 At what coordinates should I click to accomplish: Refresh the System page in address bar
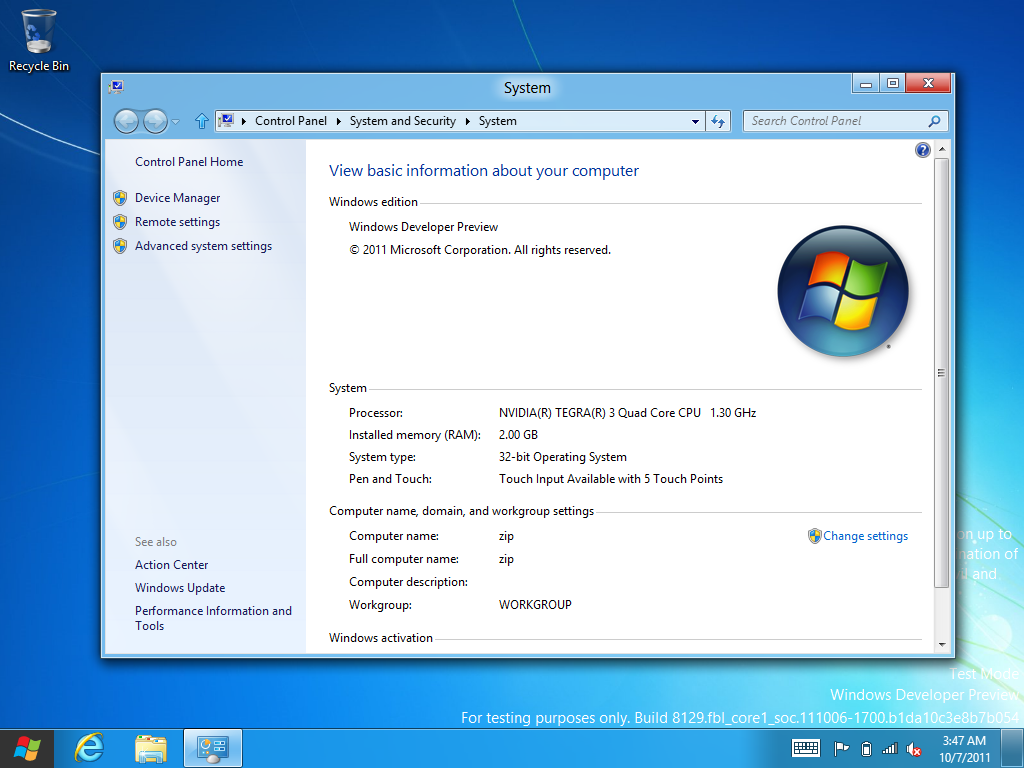click(x=718, y=121)
